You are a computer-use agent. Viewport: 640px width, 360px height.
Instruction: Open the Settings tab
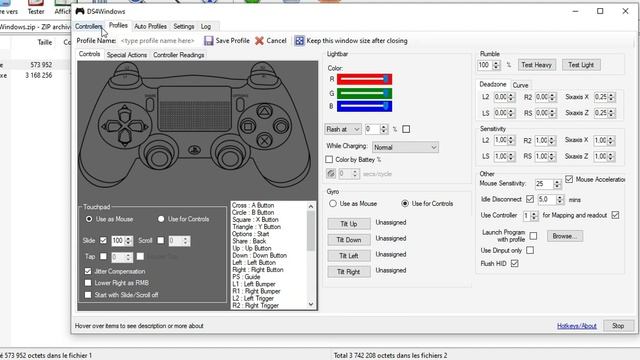click(184, 26)
